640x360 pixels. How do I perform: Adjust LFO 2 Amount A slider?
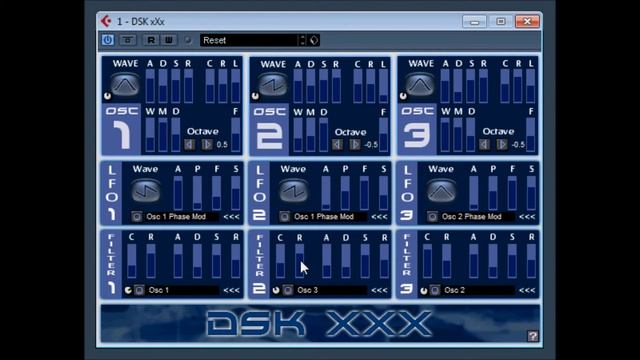tap(326, 193)
